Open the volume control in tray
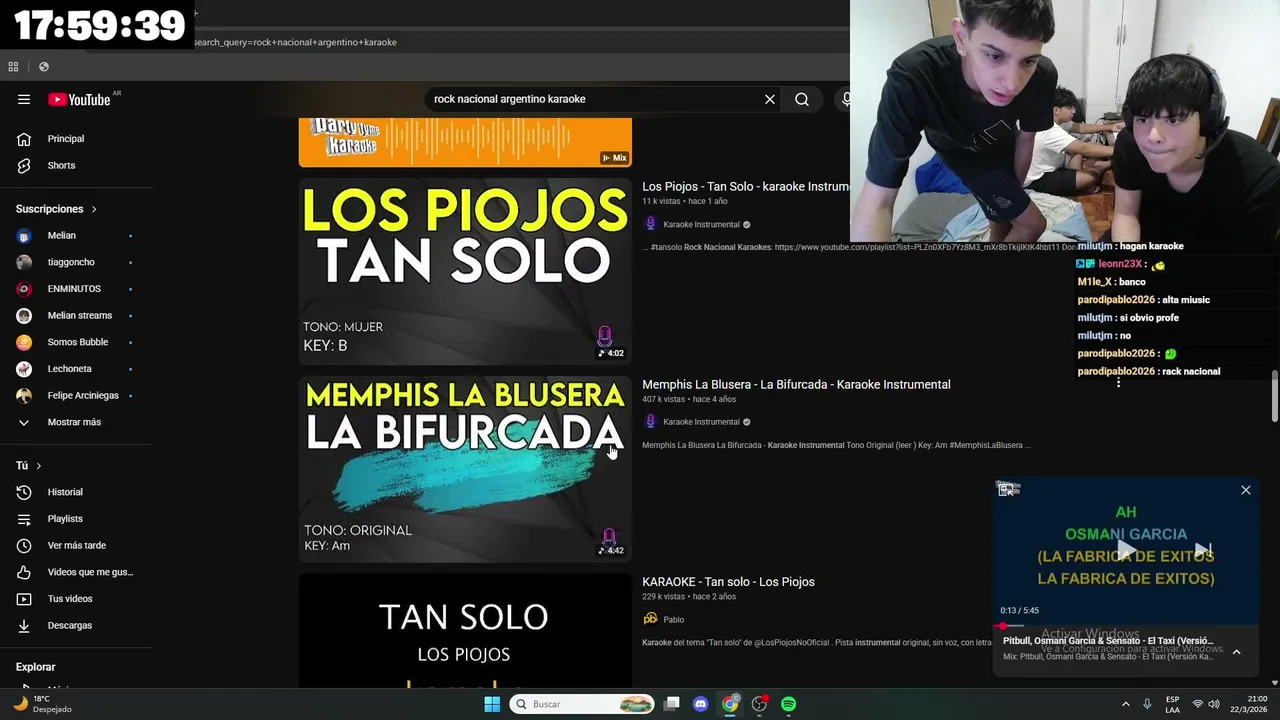 click(x=1214, y=704)
